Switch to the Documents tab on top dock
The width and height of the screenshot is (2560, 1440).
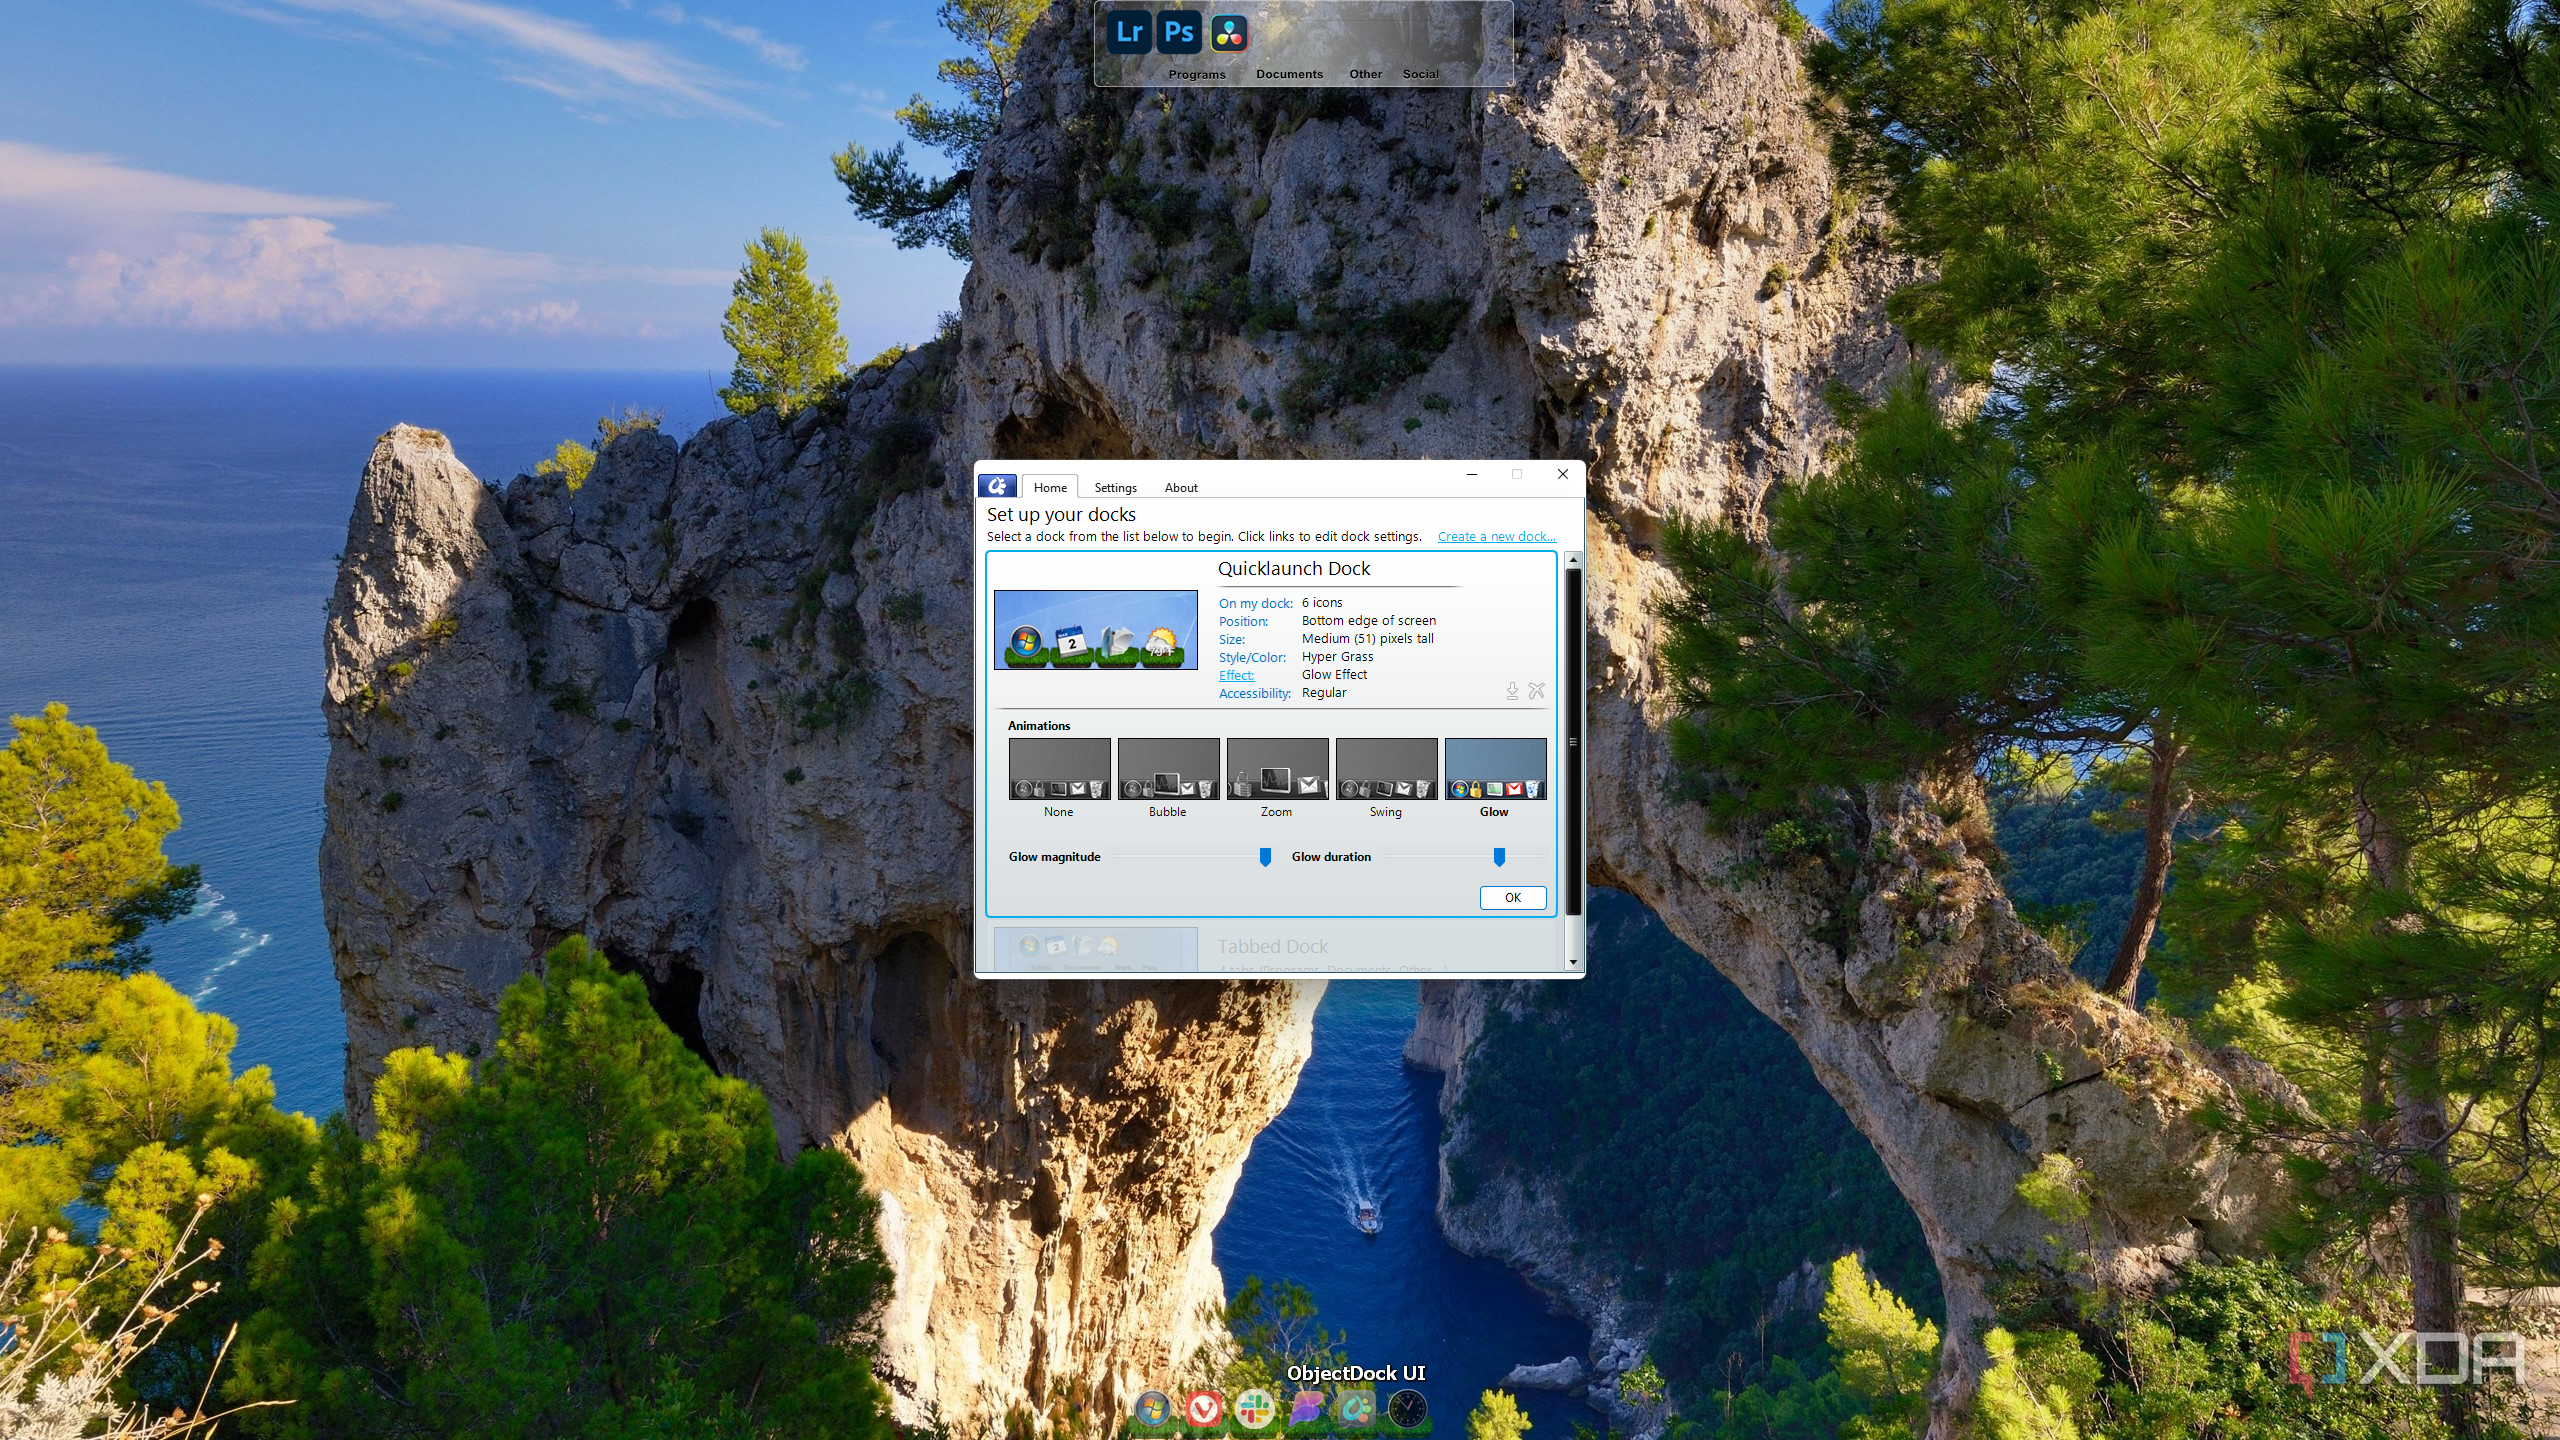(1289, 74)
